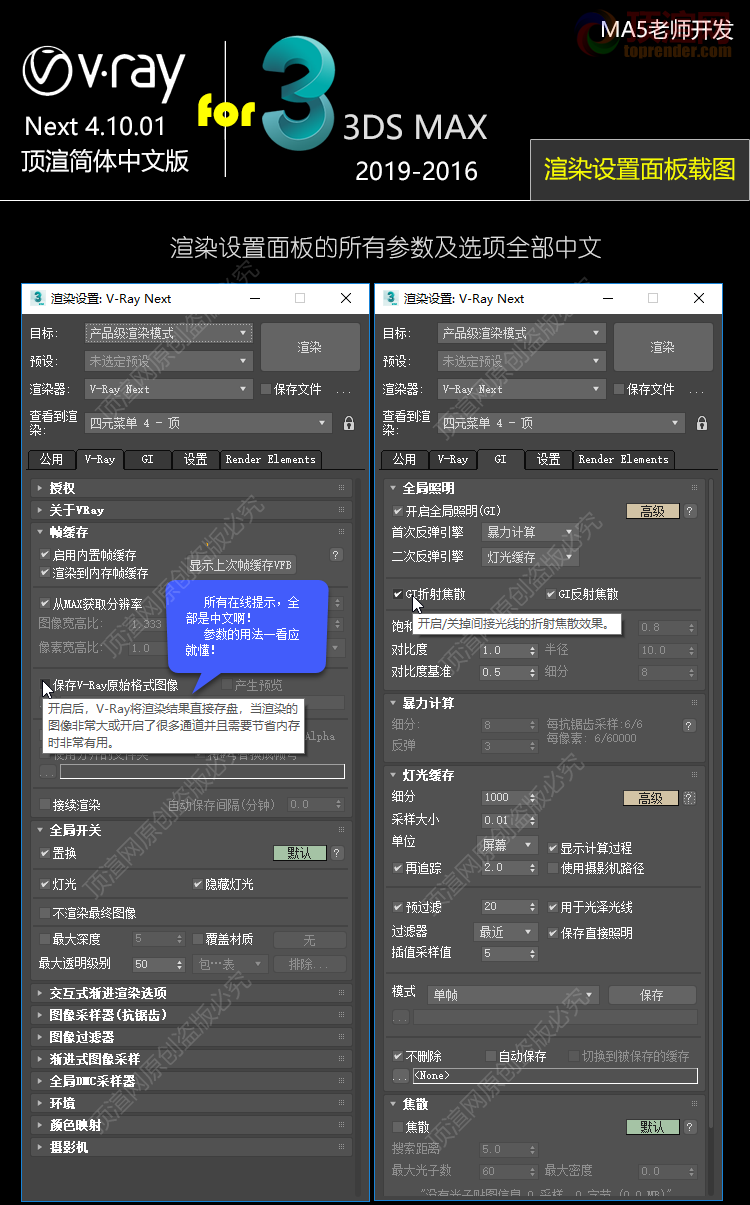
Task: Click 保存 button in 灯光缓存
Action: (x=652, y=995)
